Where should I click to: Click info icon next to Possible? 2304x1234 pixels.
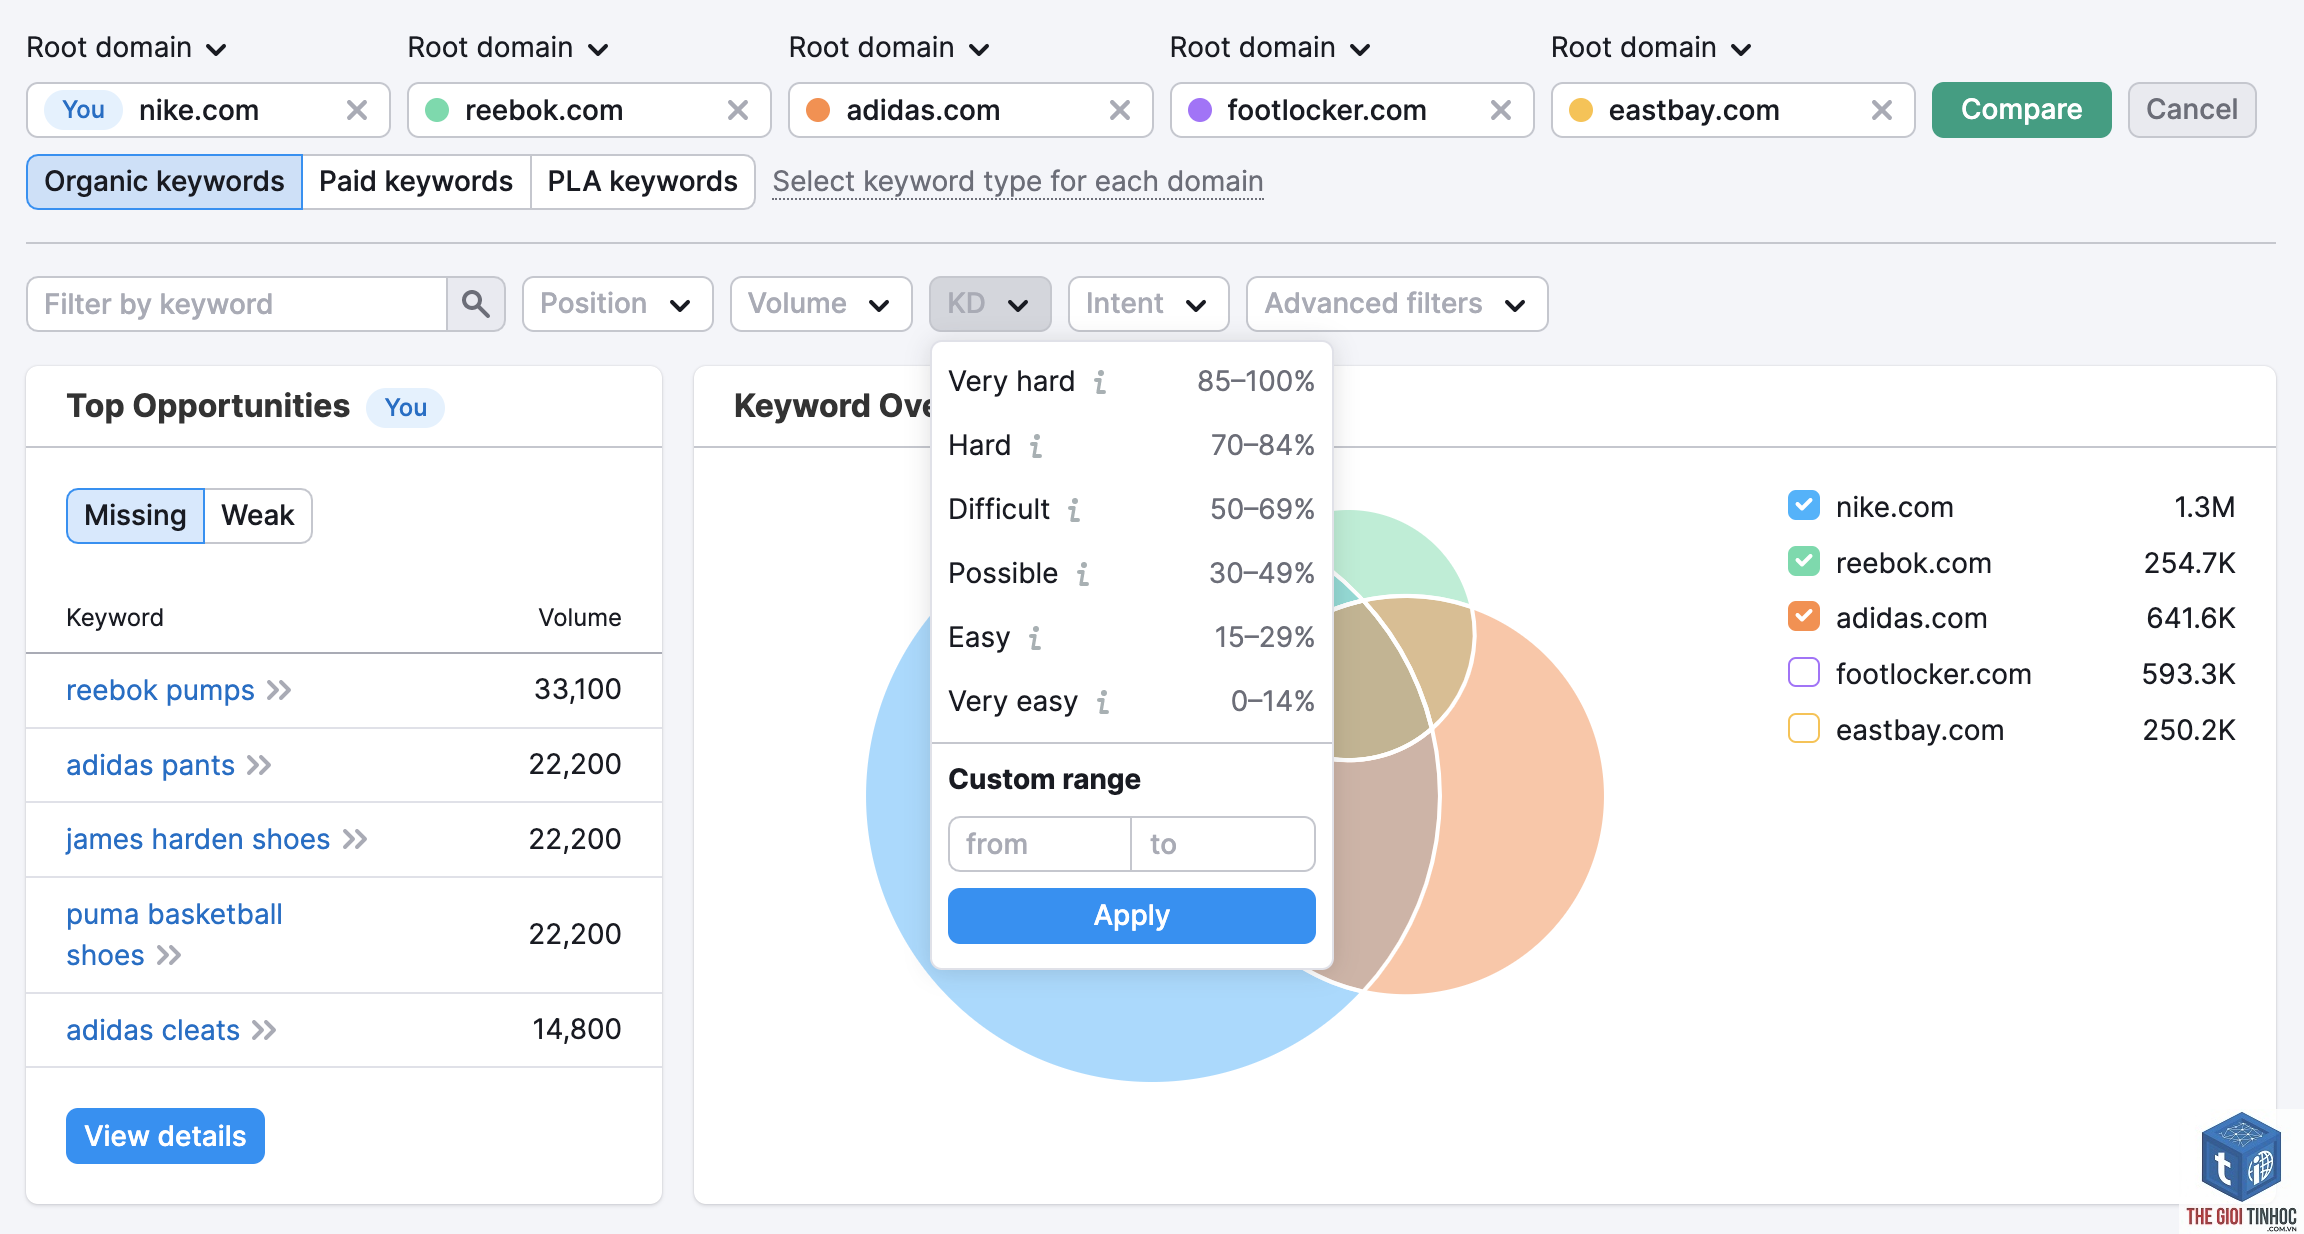(x=1083, y=574)
